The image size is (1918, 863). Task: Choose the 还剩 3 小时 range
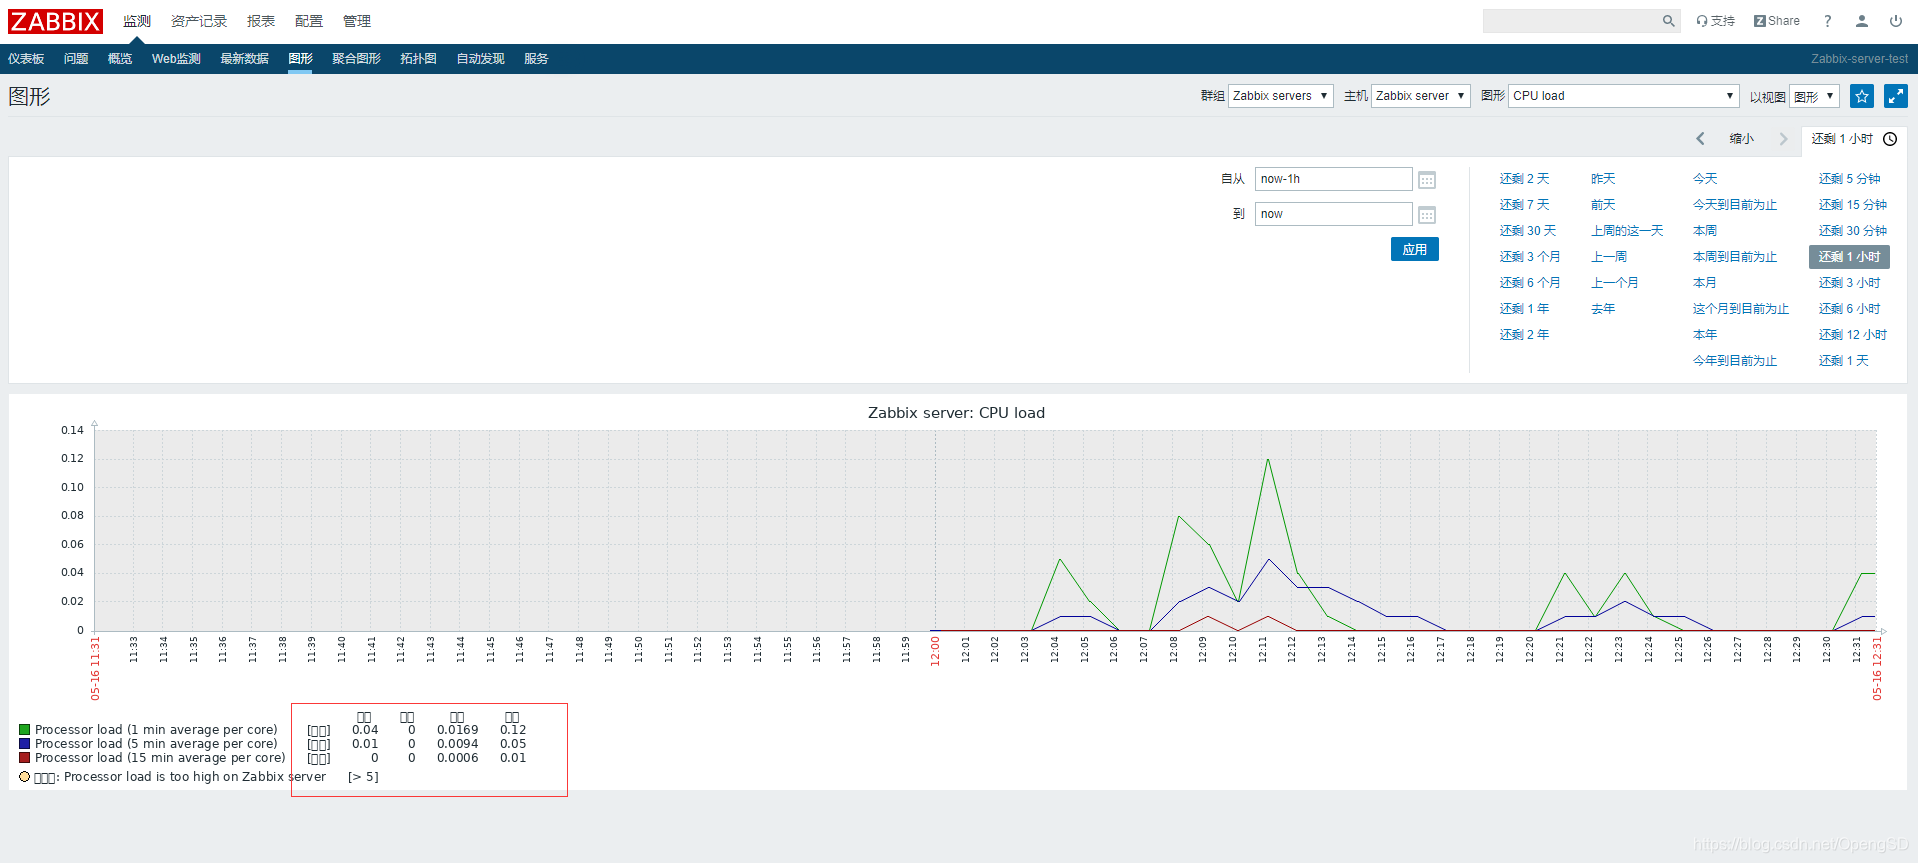pos(1849,283)
